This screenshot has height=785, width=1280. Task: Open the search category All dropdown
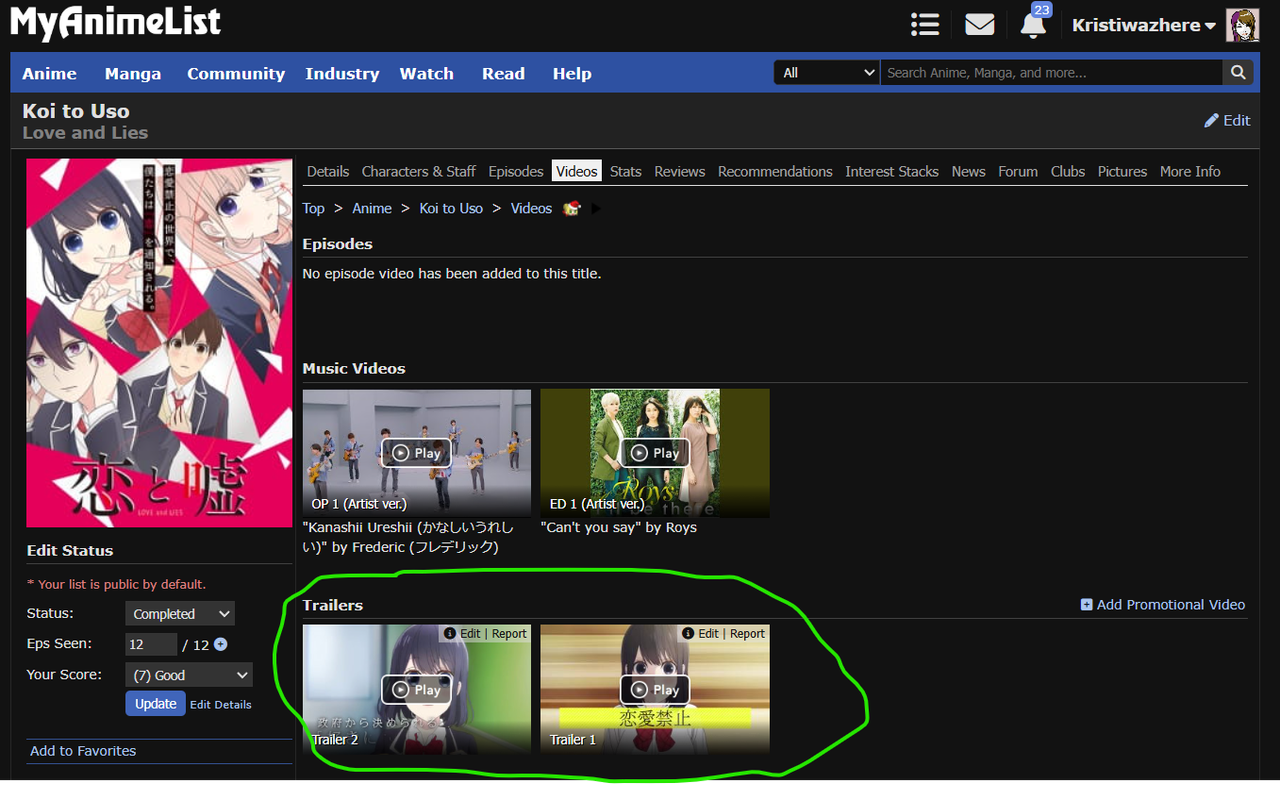coord(827,72)
